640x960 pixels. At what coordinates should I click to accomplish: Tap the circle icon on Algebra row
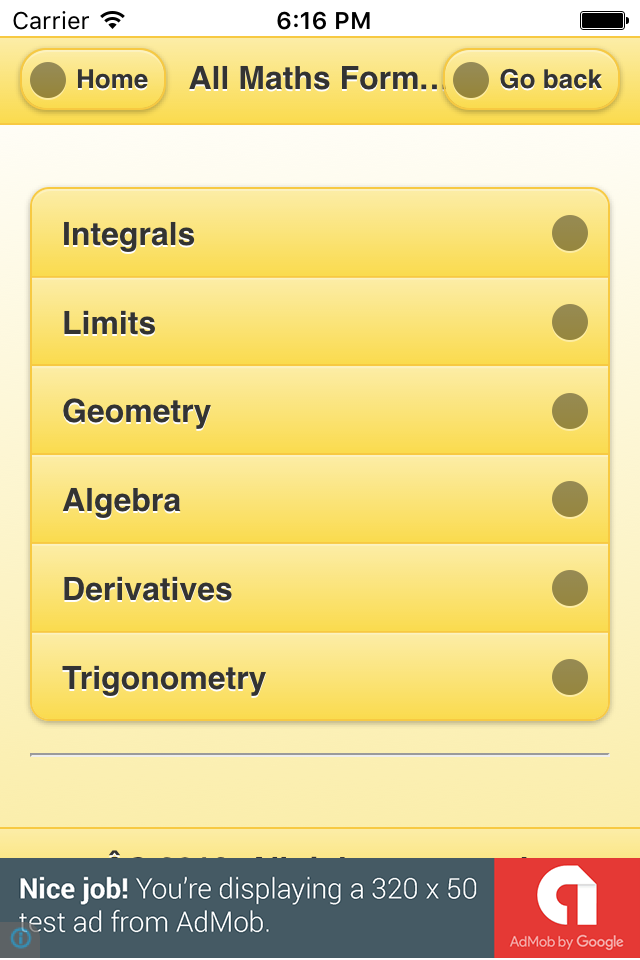tap(570, 499)
